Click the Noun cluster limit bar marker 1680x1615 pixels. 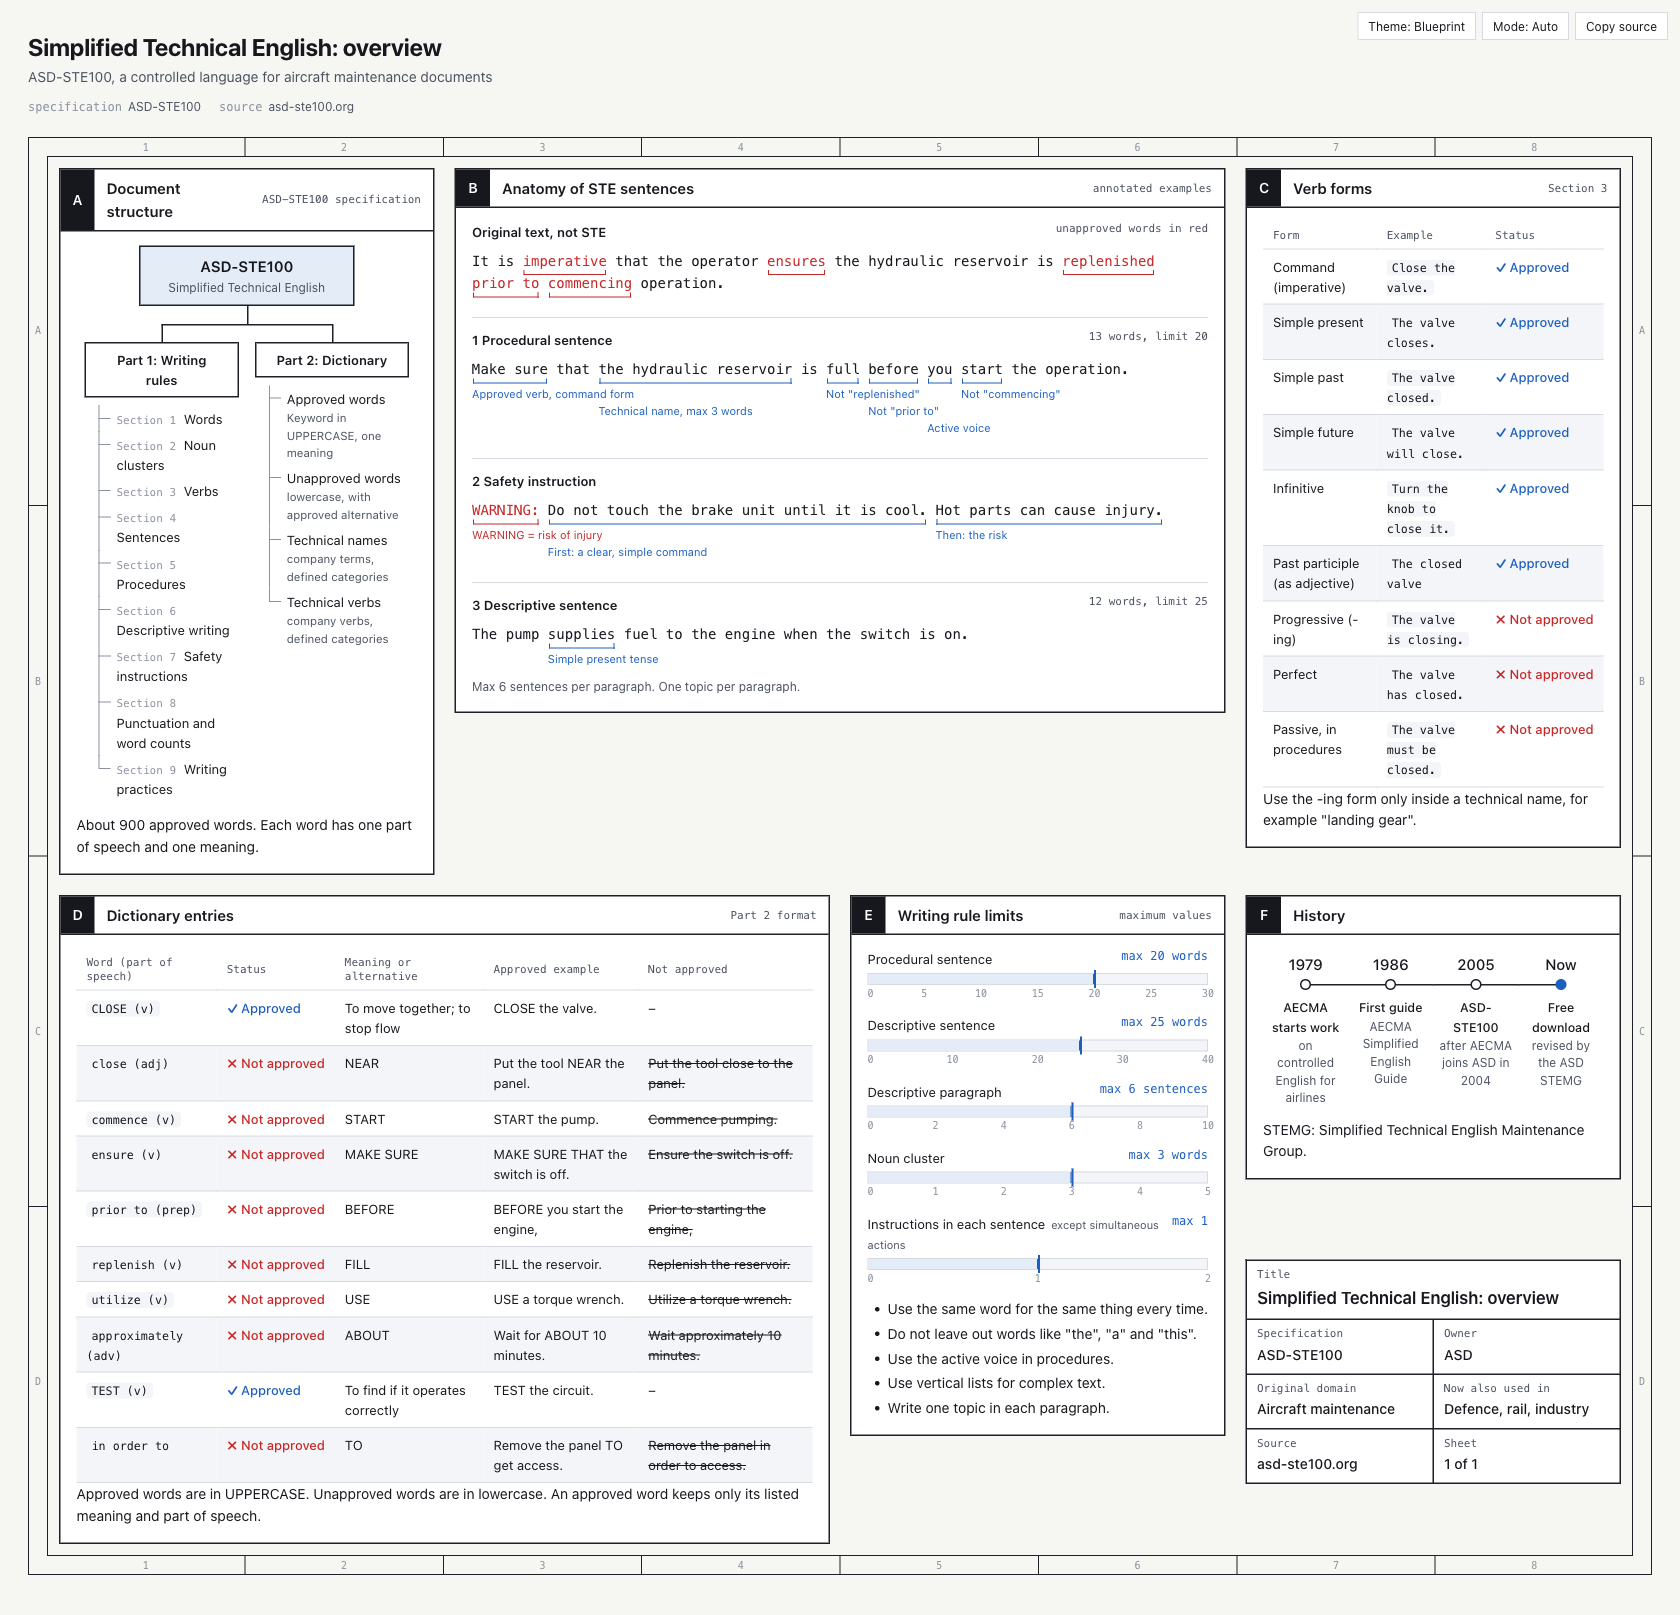(x=1072, y=1178)
